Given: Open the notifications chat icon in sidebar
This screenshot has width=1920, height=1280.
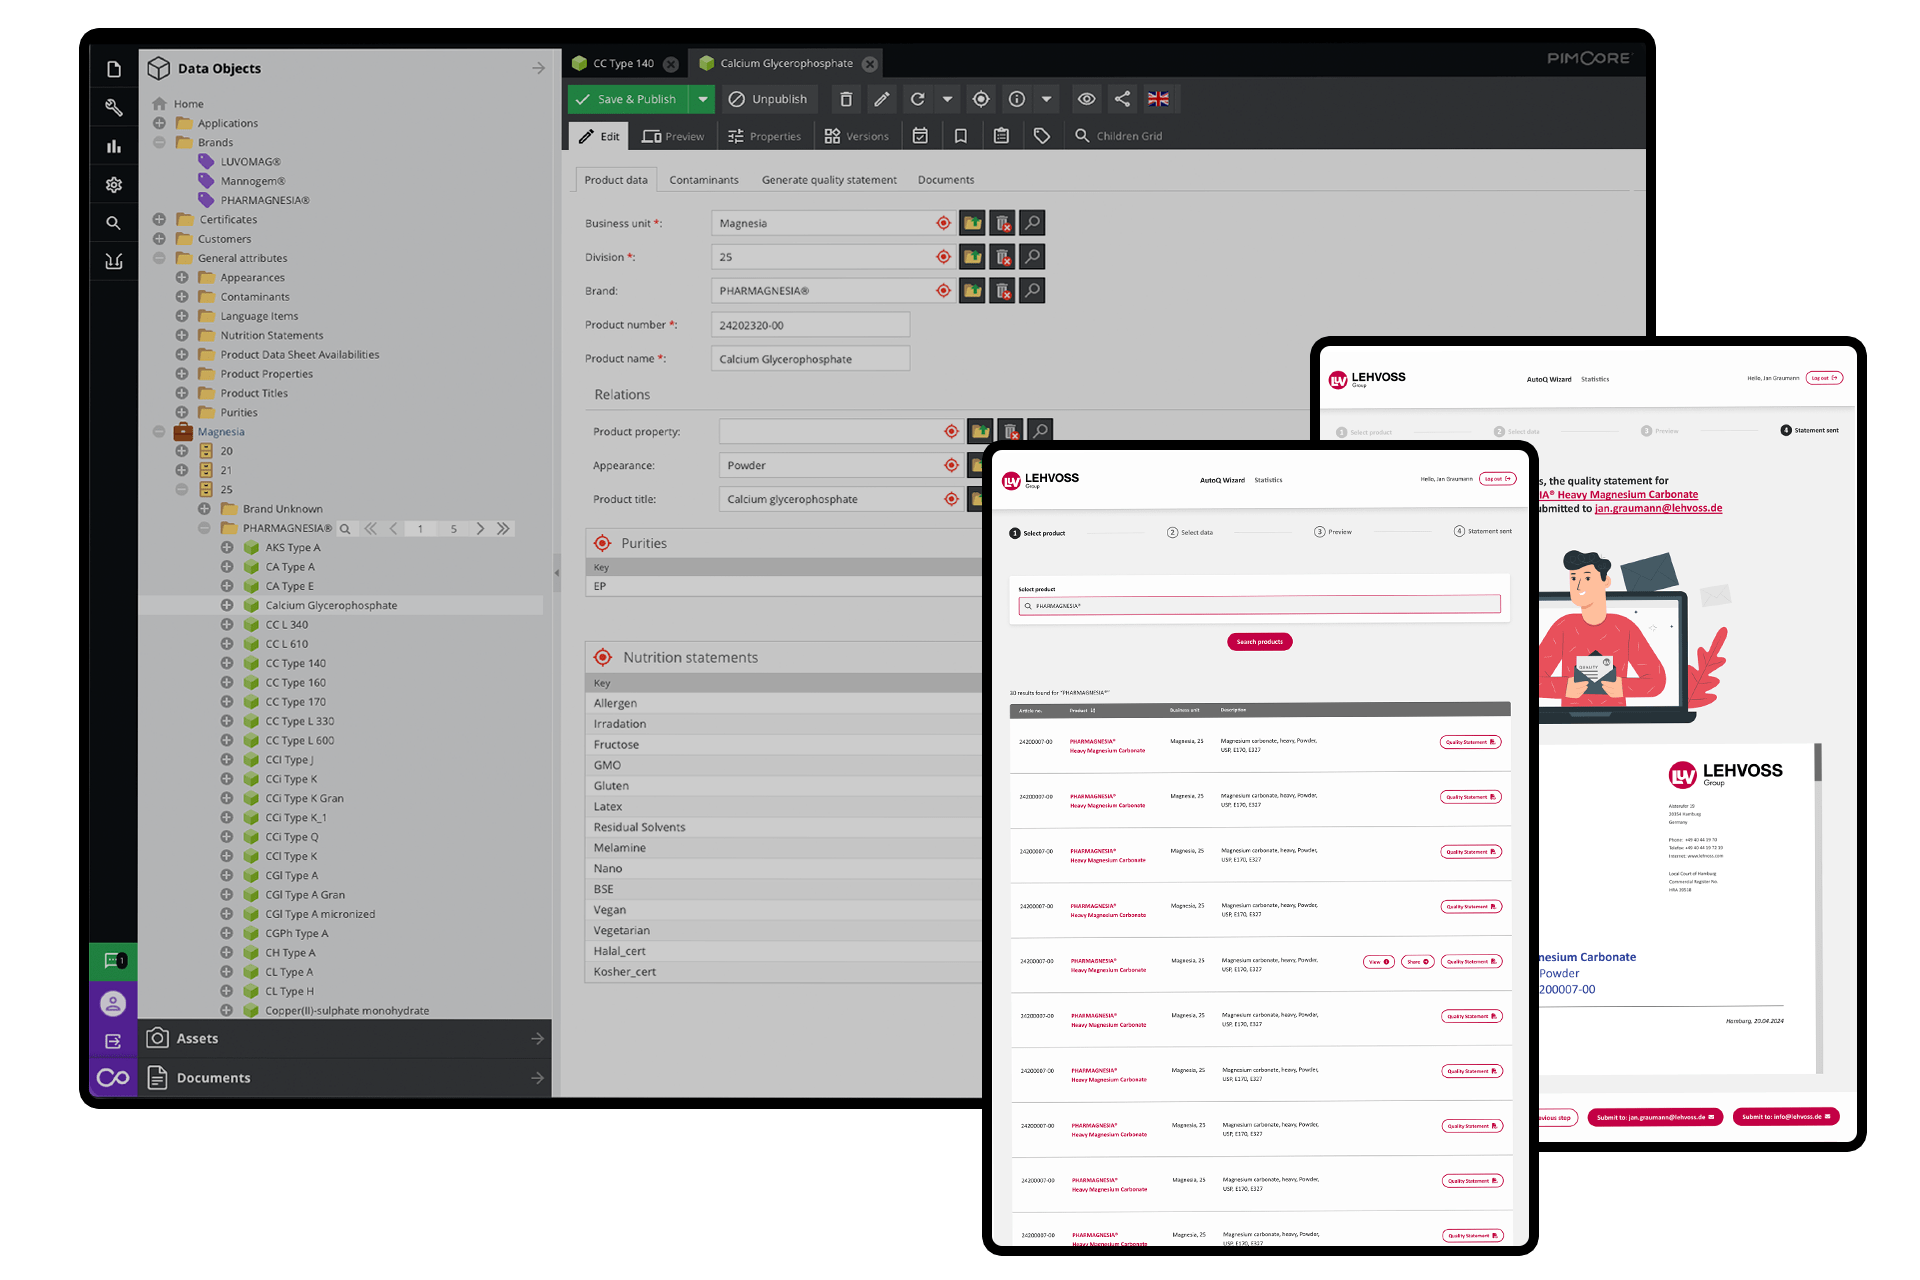Looking at the screenshot, I should 114,961.
